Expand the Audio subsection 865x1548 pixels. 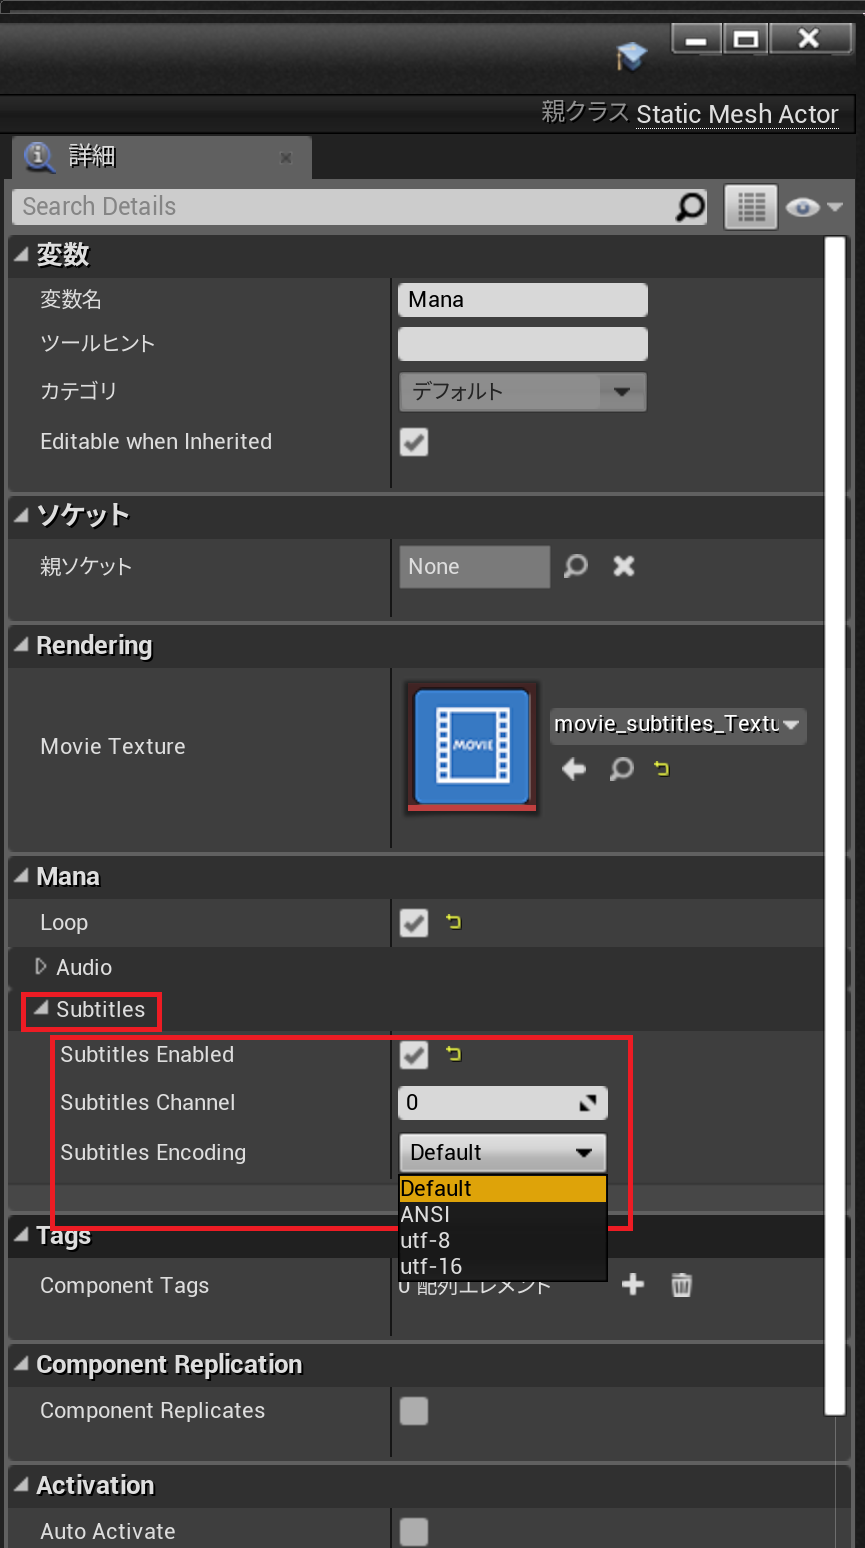tap(41, 966)
